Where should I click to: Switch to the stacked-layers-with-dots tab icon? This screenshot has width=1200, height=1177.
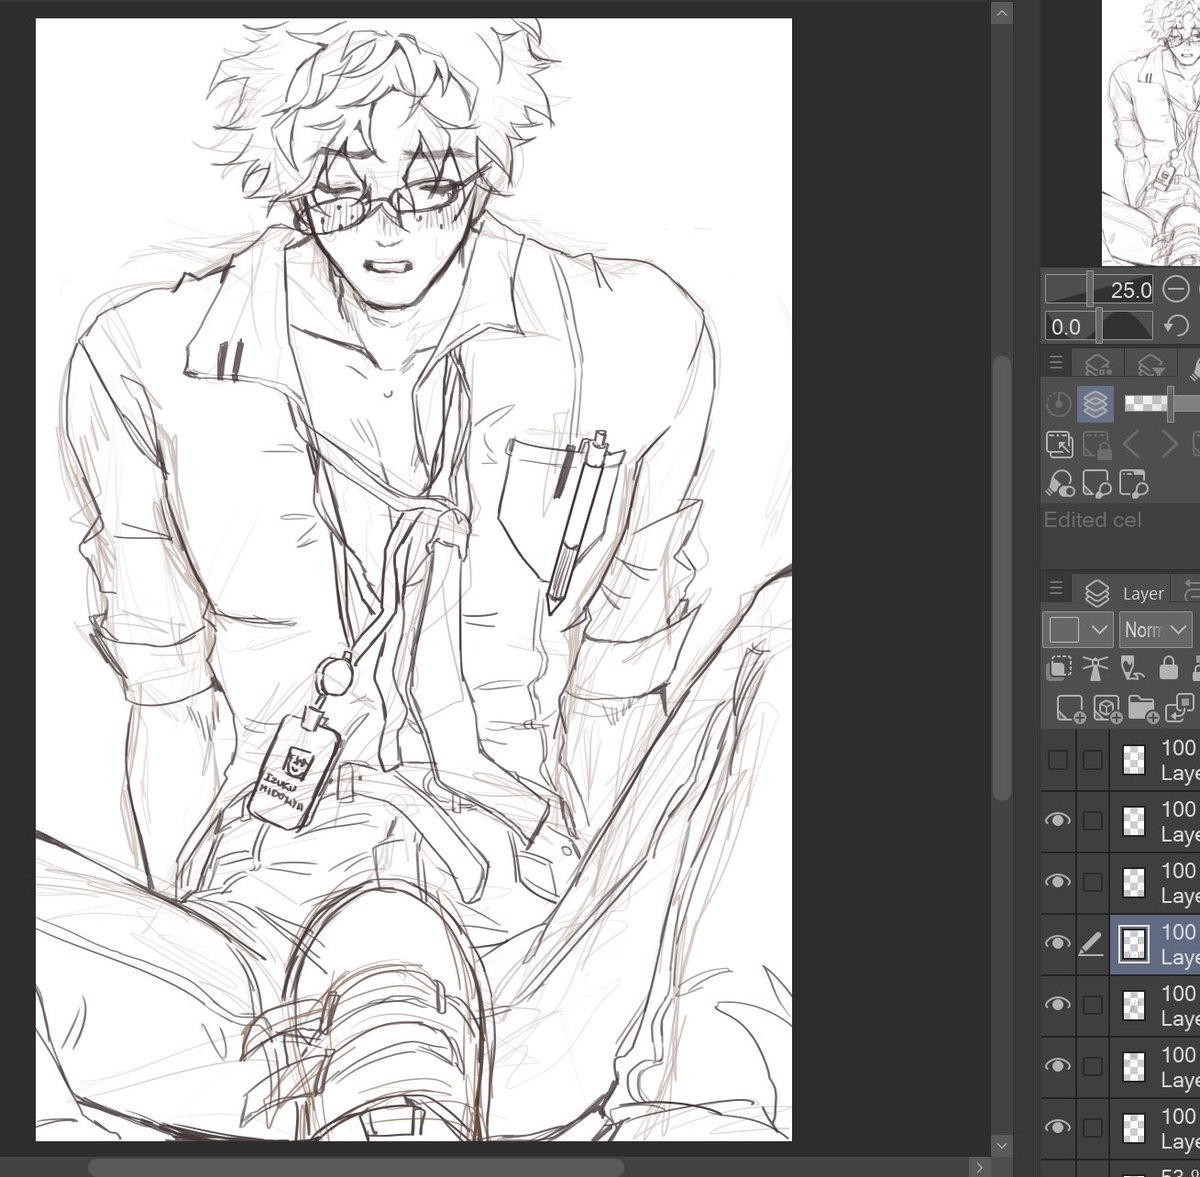pos(1097,365)
